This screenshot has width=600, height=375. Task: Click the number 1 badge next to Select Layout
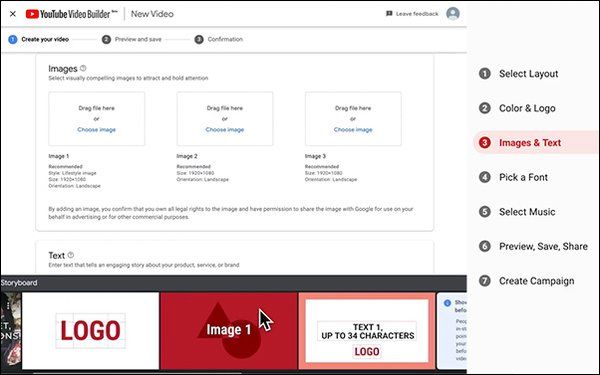pos(485,73)
